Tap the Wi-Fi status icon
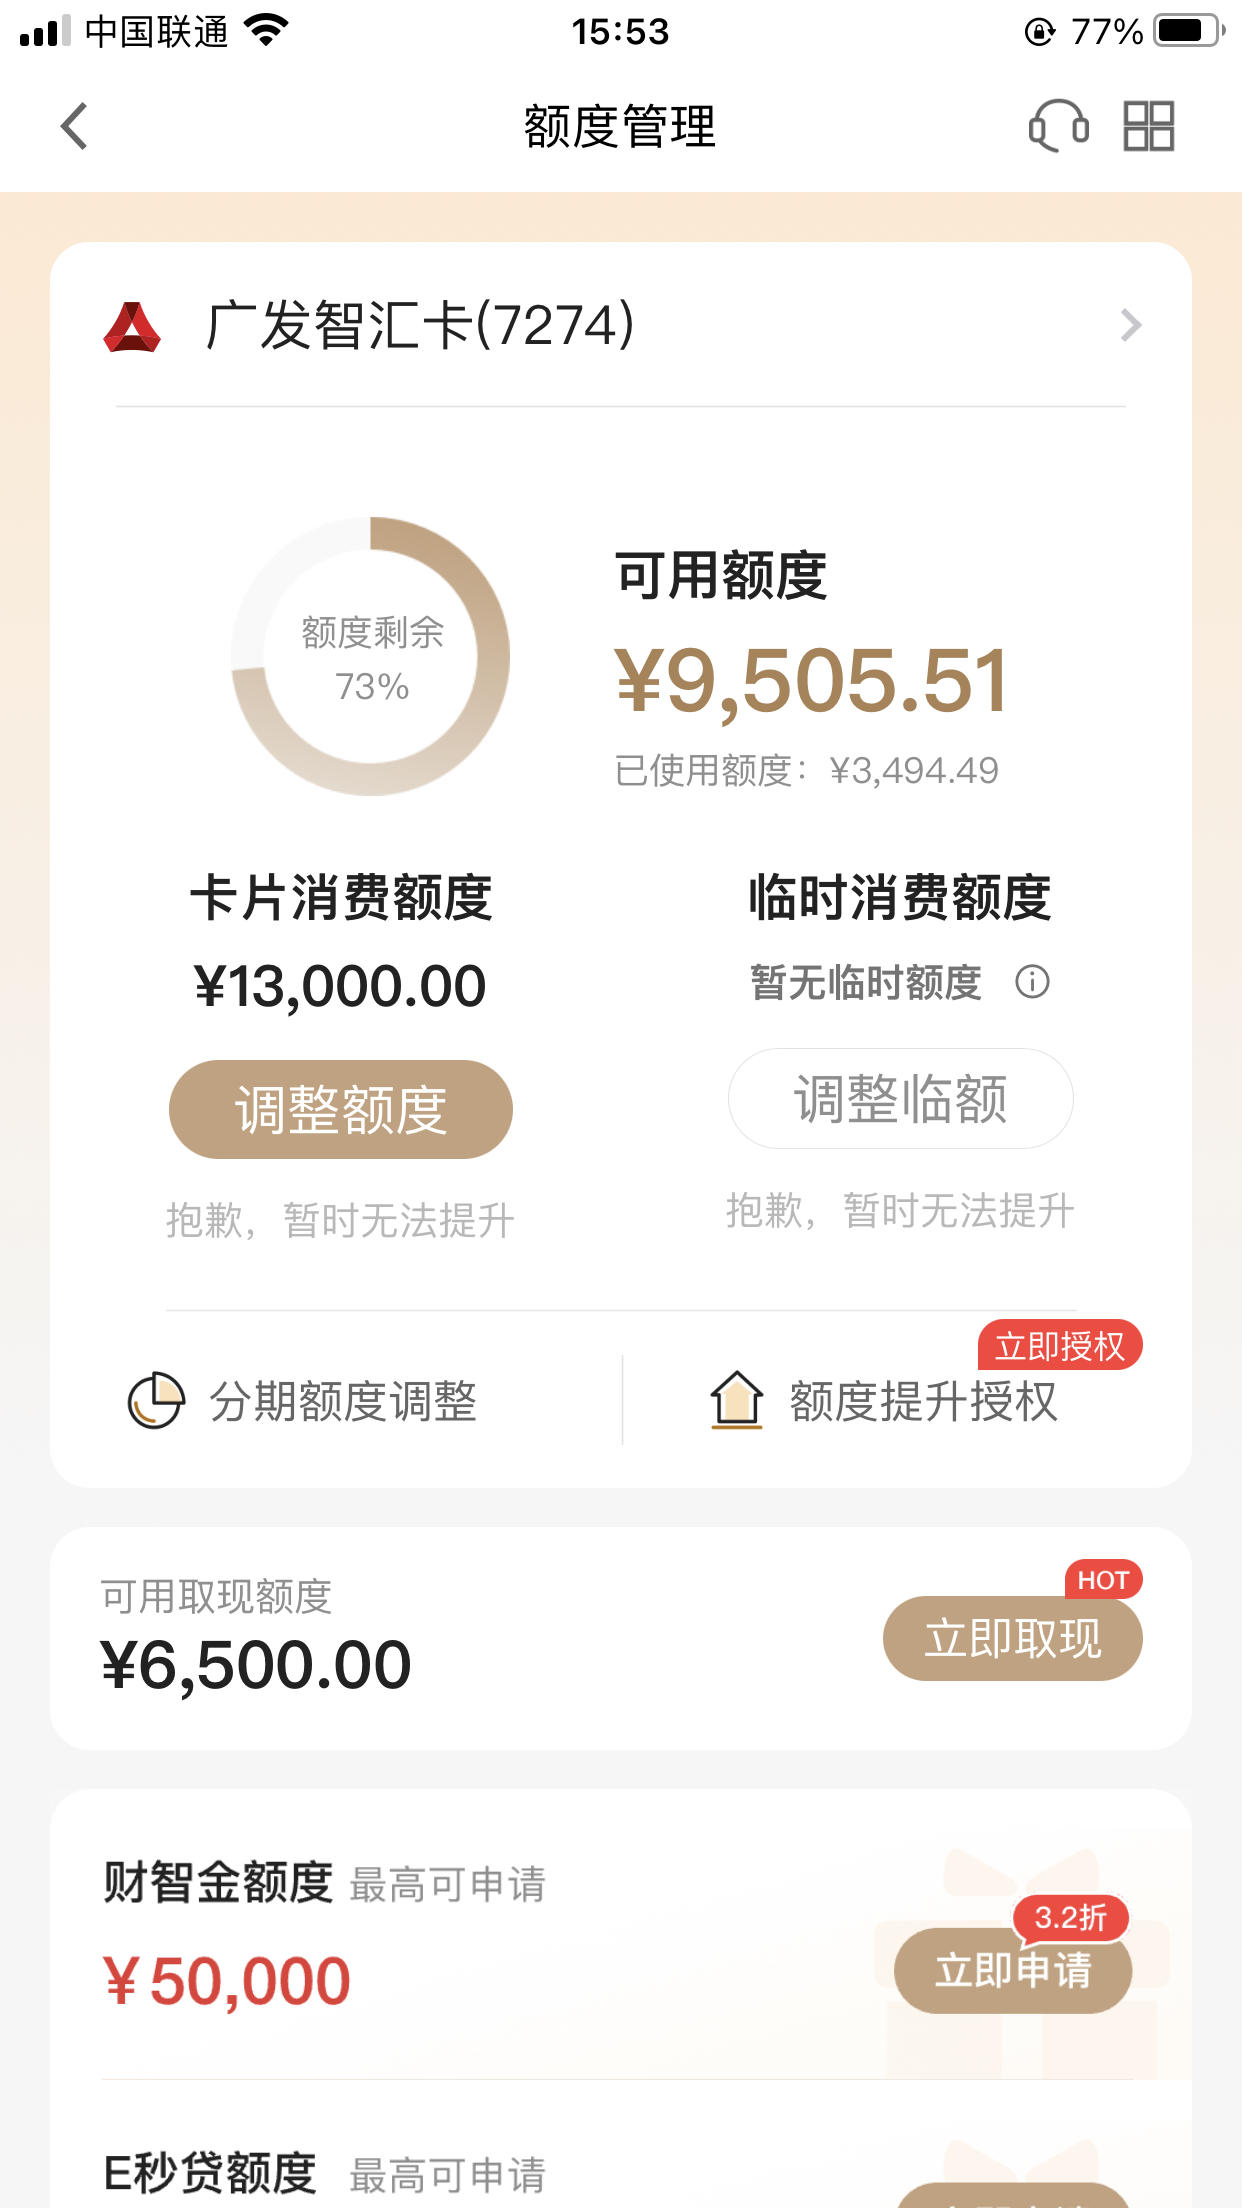This screenshot has height=2208, width=1242. click(x=266, y=32)
